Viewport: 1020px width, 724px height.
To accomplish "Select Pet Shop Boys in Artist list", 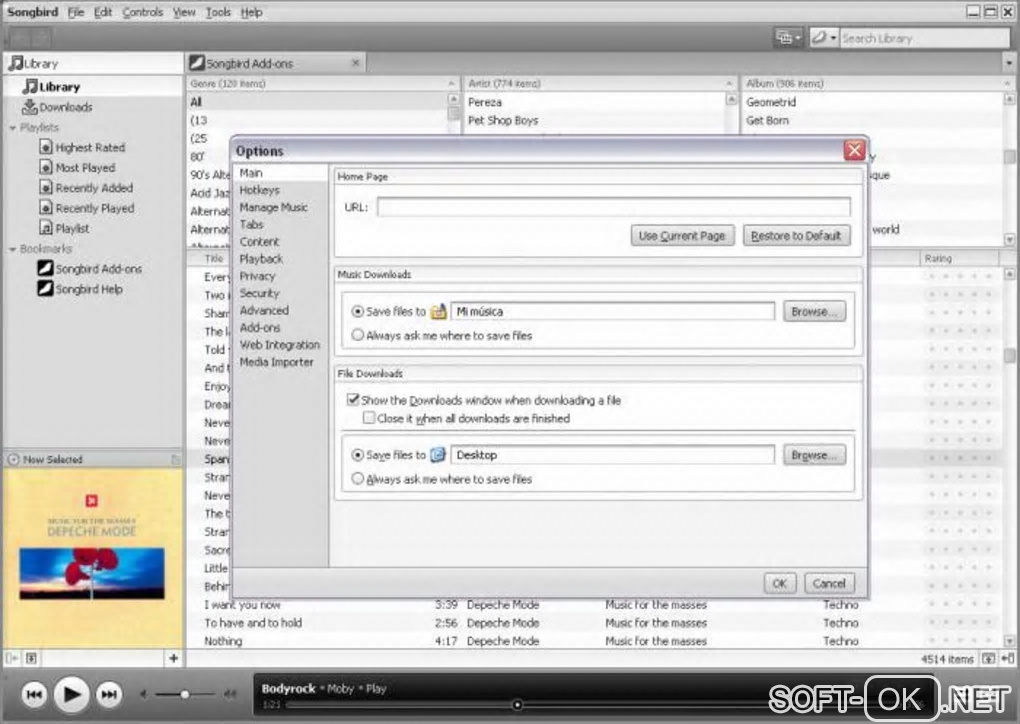I will click(503, 120).
